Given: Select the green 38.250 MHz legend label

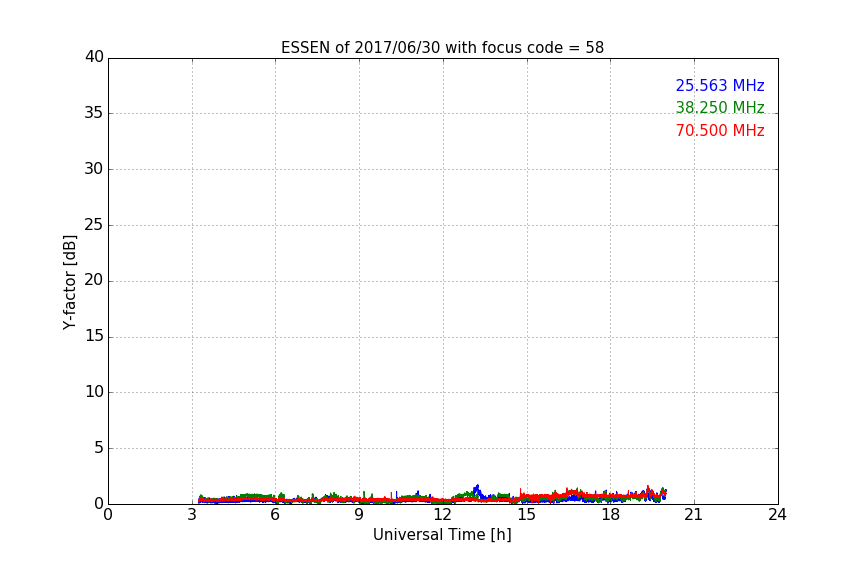Looking at the screenshot, I should point(720,107).
